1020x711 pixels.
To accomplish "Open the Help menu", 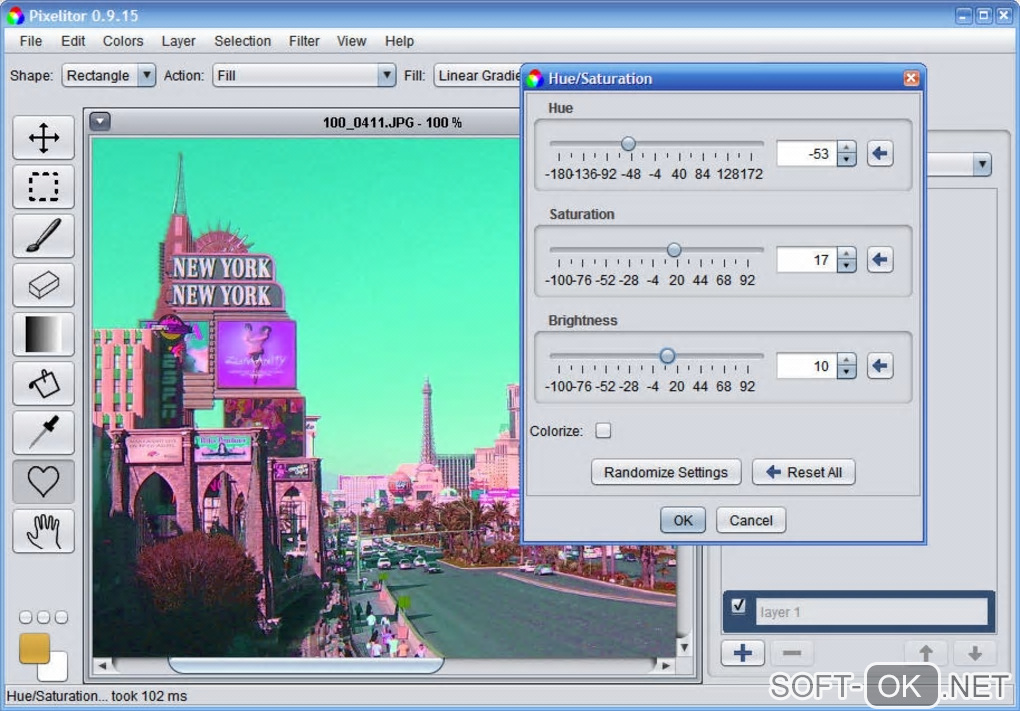I will point(399,41).
